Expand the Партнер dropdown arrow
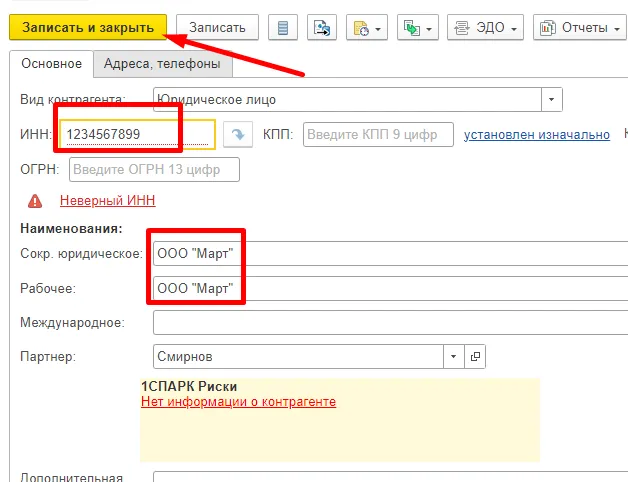The width and height of the screenshot is (628, 482). coord(453,357)
